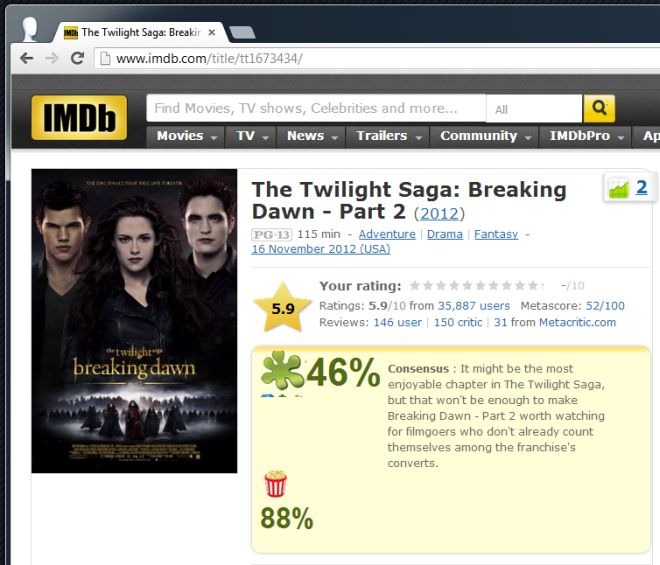Image resolution: width=660 pixels, height=565 pixels.
Task: Click the IMDb logo
Action: pos(79,117)
